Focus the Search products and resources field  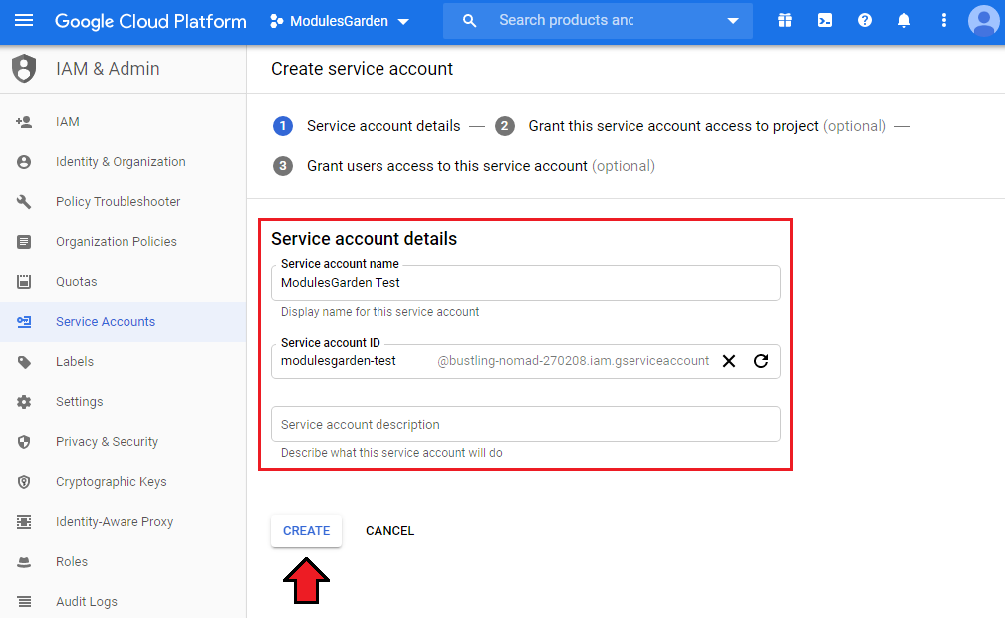coord(566,21)
